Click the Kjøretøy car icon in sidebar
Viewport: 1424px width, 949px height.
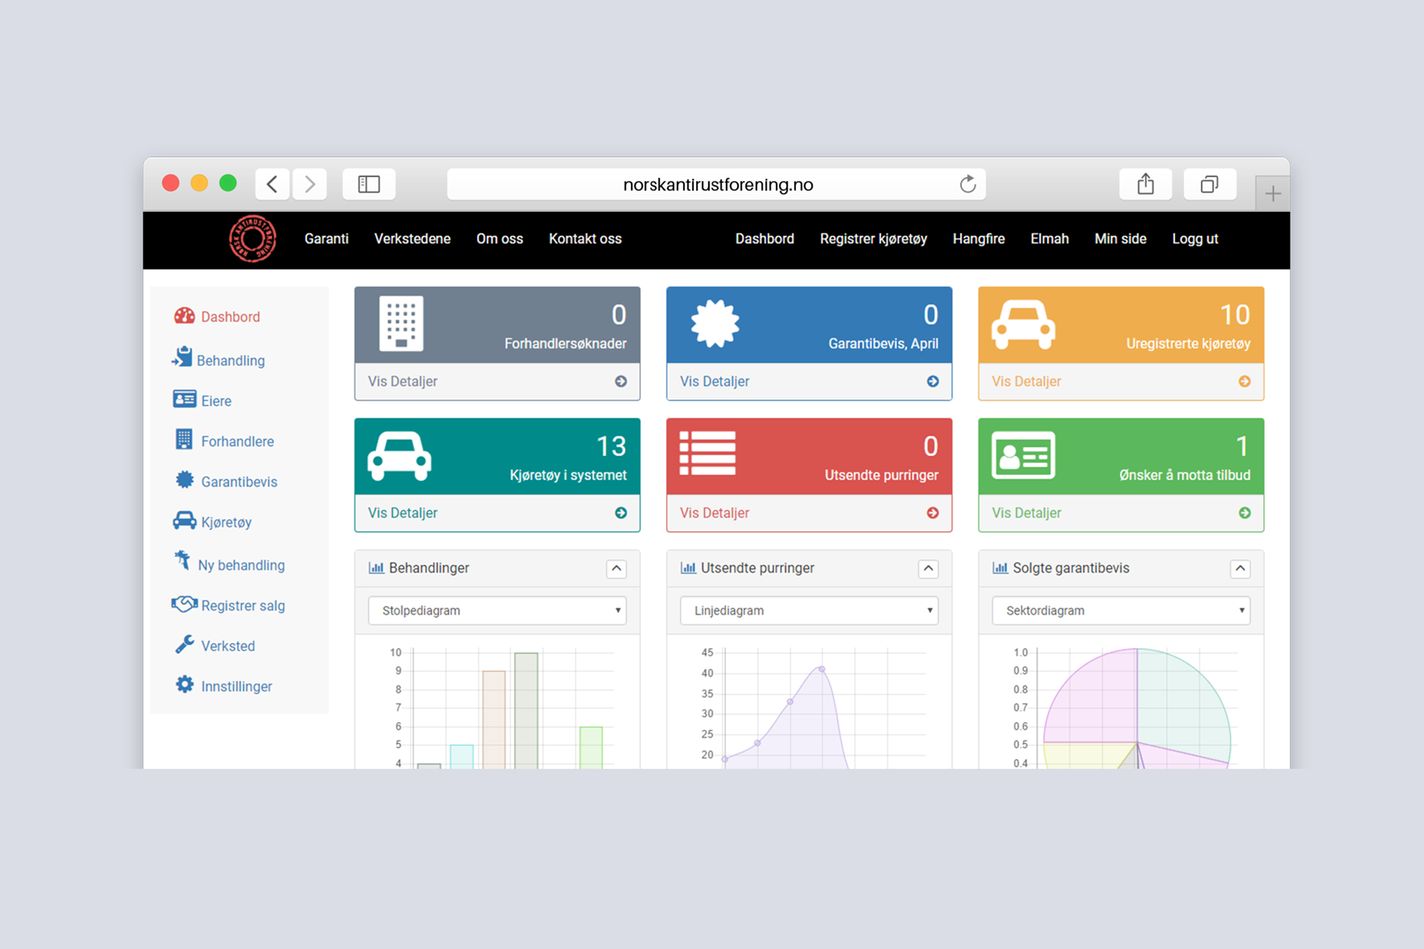tap(184, 520)
